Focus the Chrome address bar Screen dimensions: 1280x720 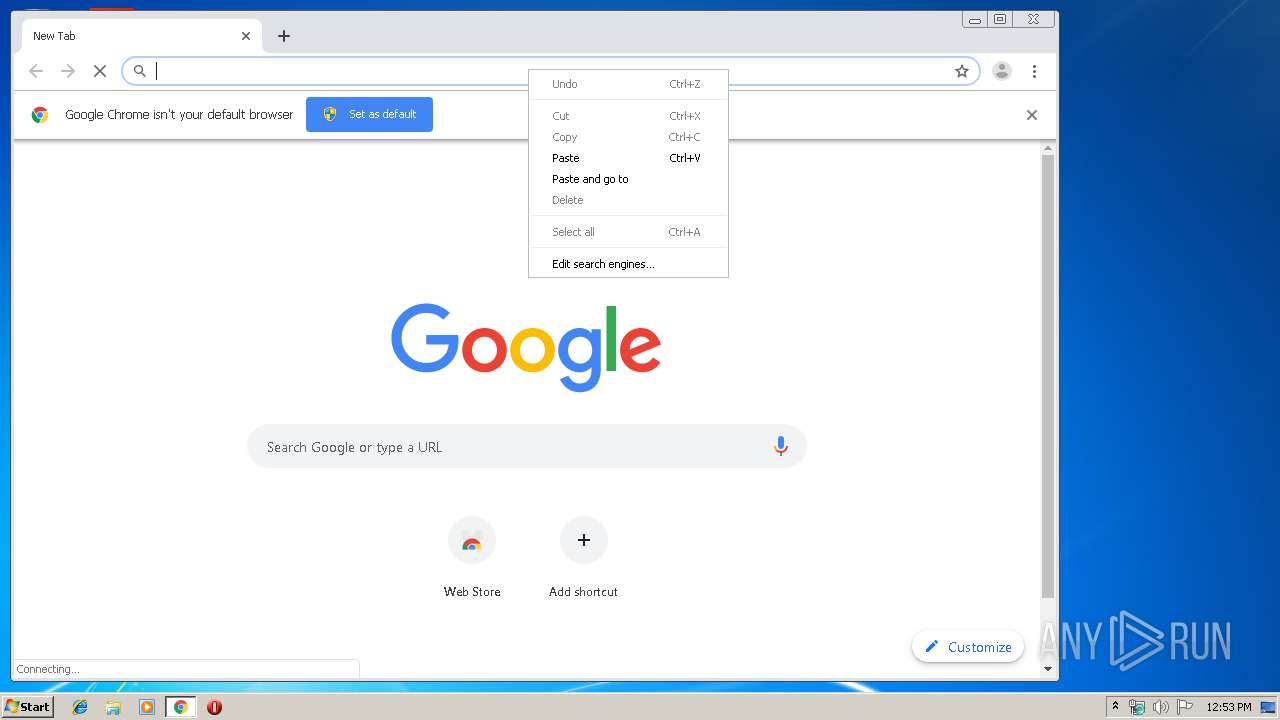(x=550, y=71)
